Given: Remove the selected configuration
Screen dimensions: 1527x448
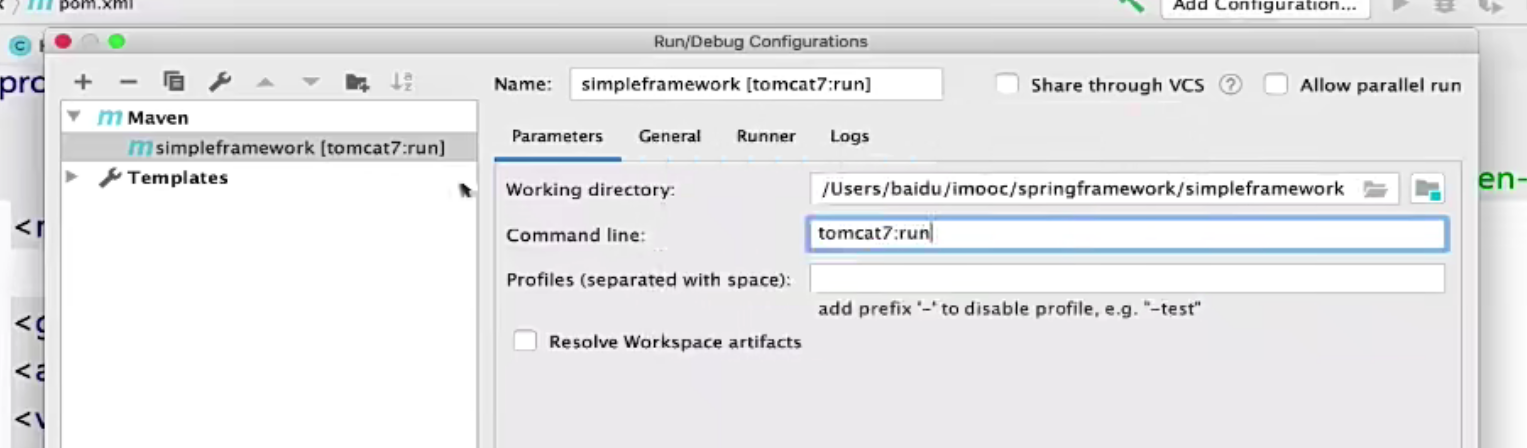Looking at the screenshot, I should point(128,83).
